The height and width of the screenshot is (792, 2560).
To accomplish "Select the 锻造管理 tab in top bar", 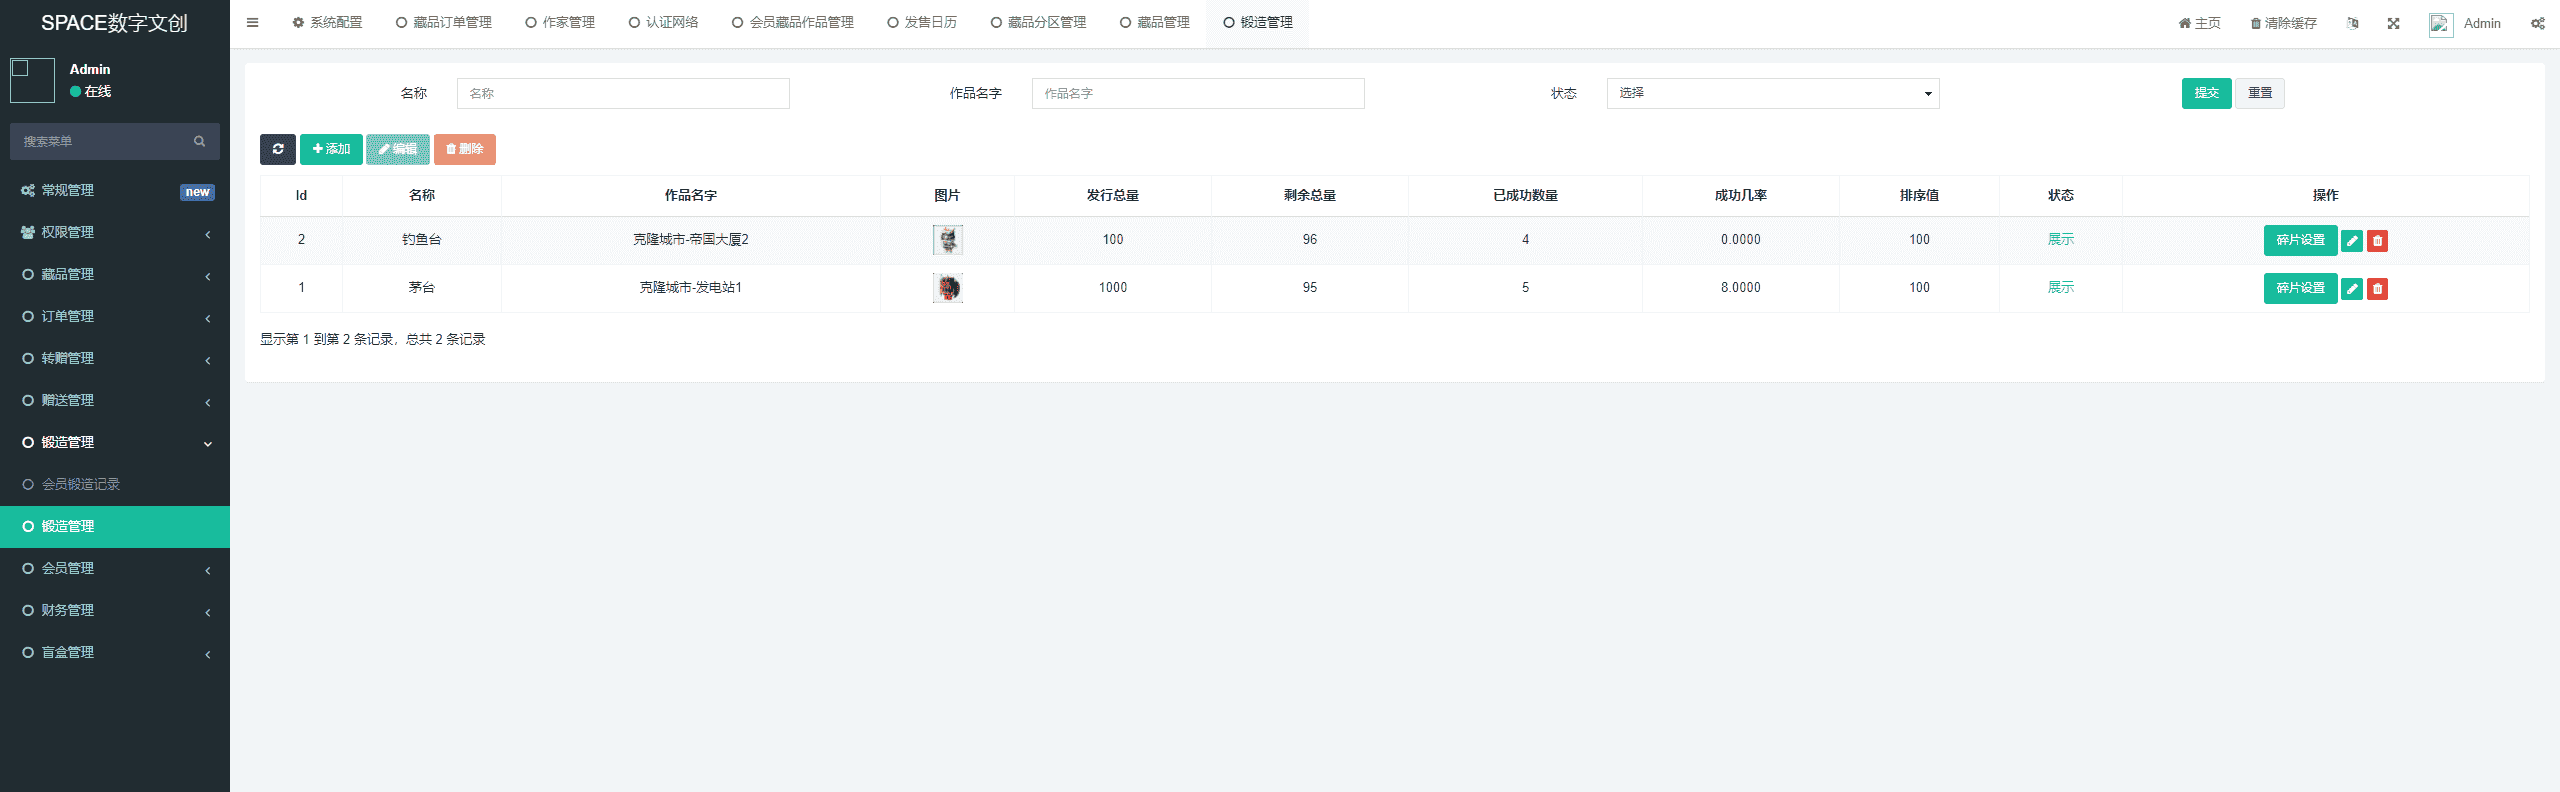I will tap(1258, 23).
